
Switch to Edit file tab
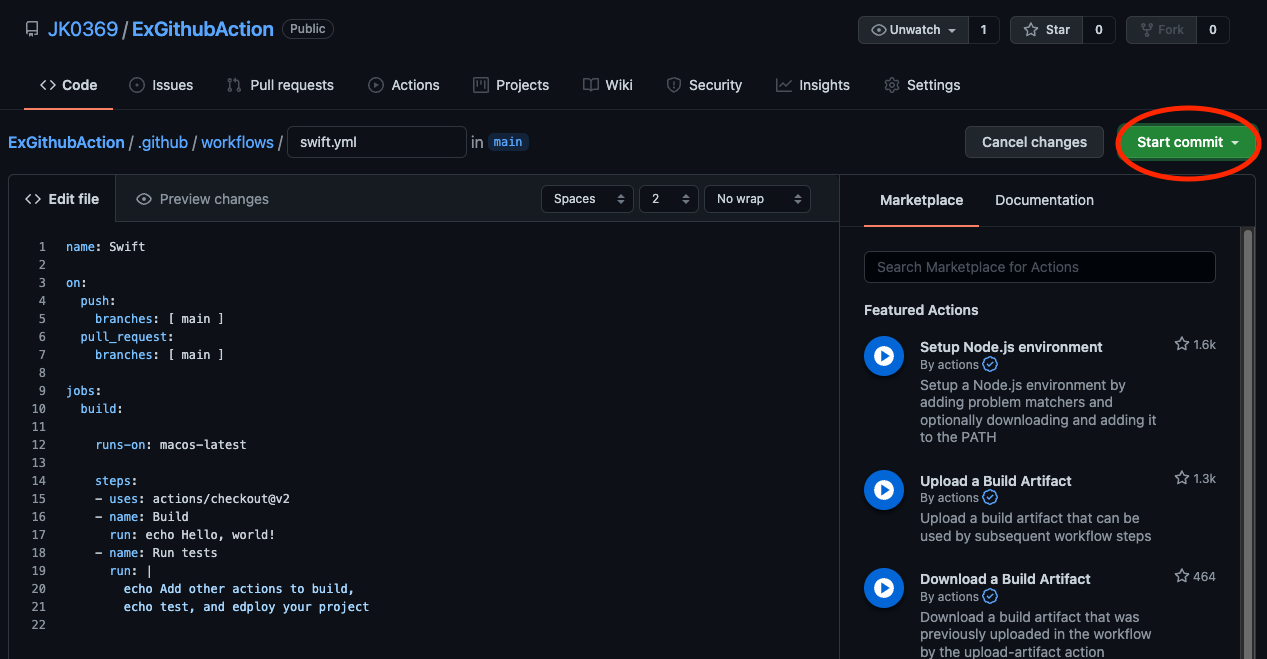[x=62, y=199]
